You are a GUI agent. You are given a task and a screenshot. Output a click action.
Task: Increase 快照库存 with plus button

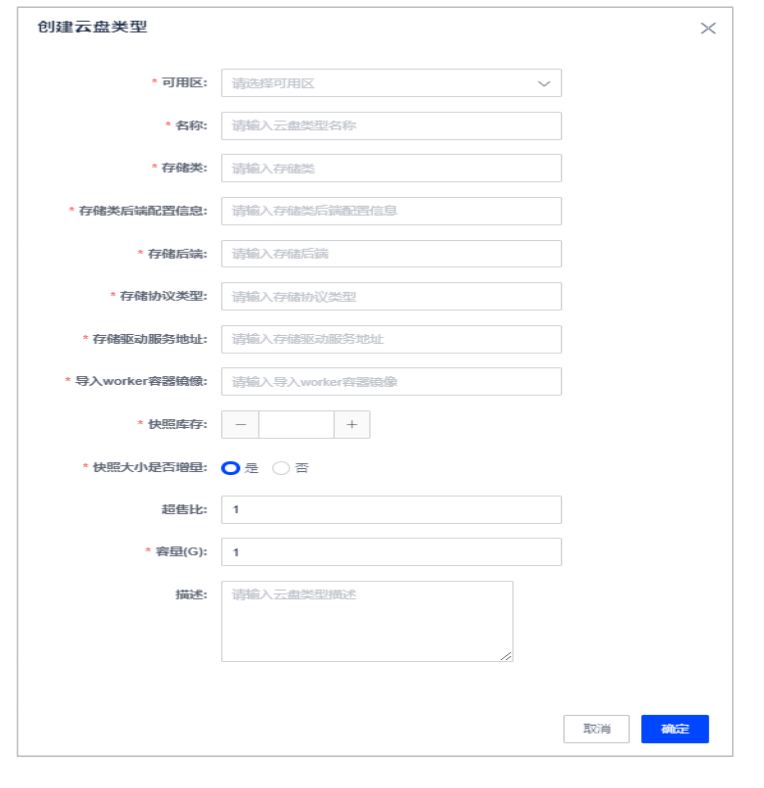352,425
